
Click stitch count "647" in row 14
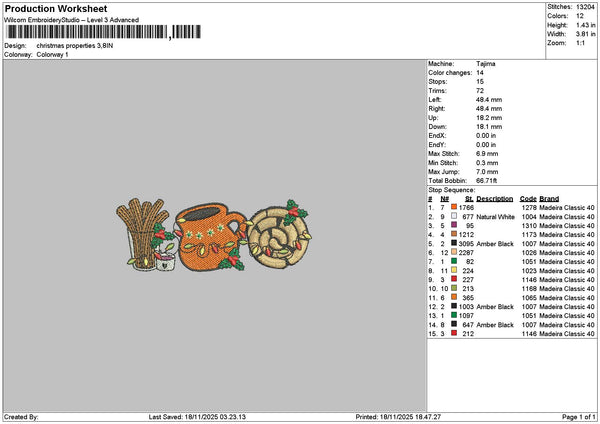[x=468, y=325]
